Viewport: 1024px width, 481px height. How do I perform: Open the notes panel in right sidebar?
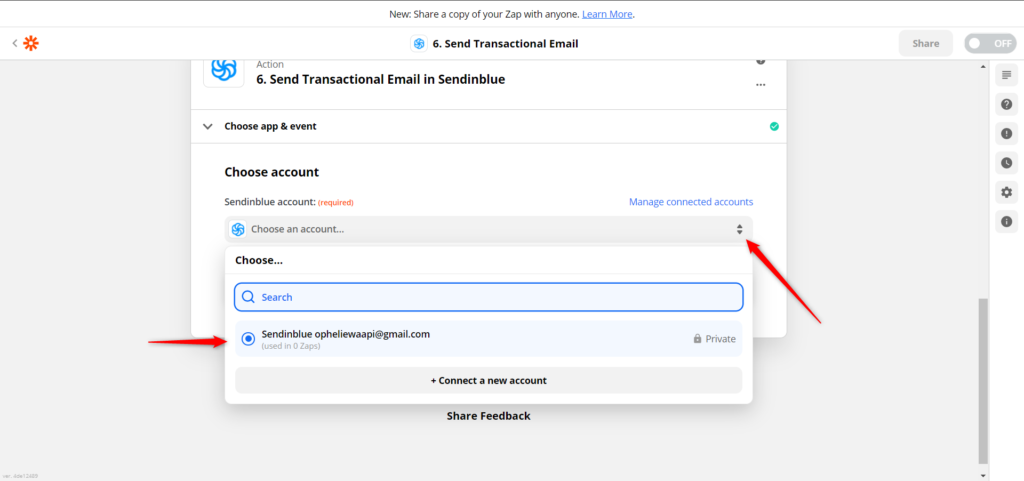(1006, 74)
